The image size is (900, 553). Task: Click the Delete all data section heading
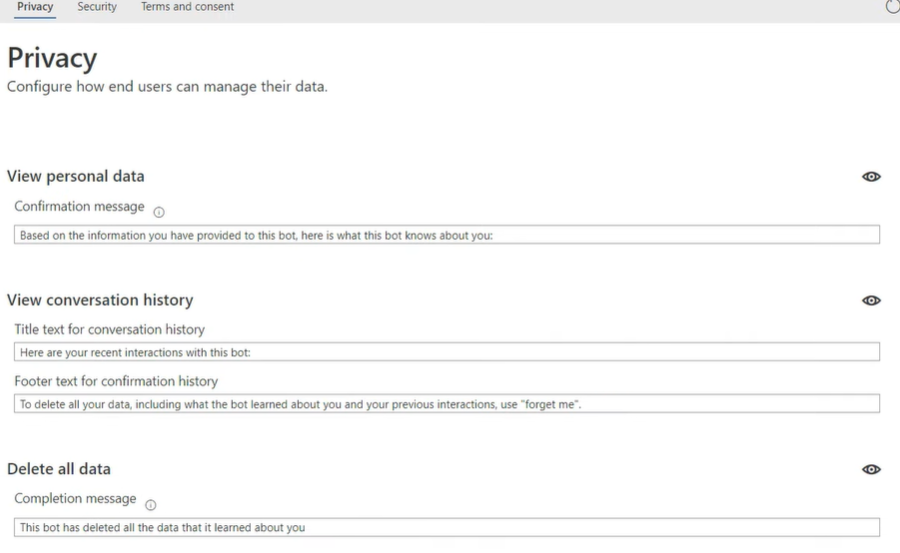[59, 469]
